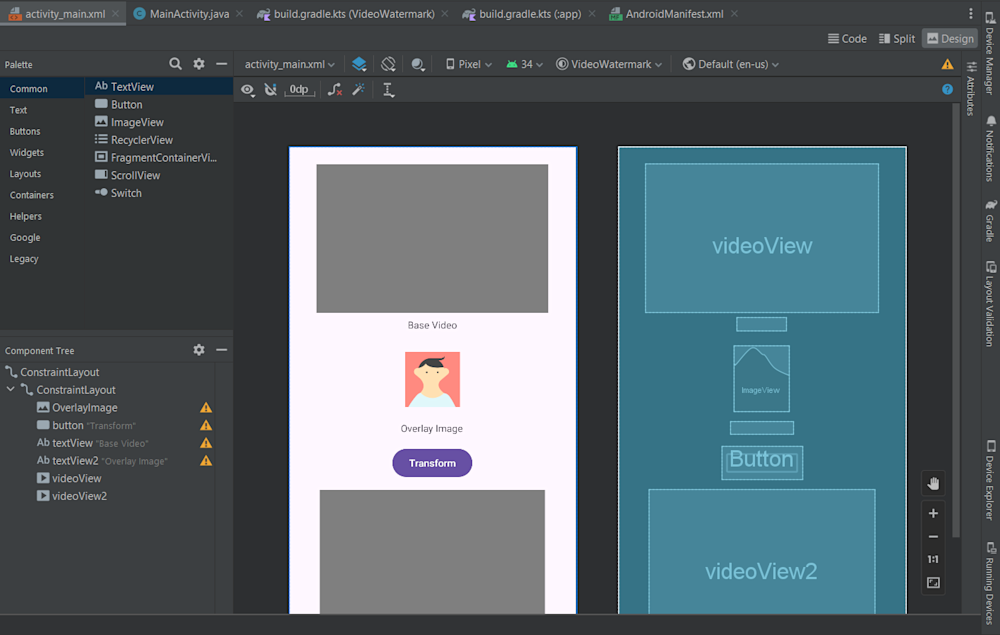Switch to Split view mode
The width and height of the screenshot is (1000, 635).
click(896, 38)
